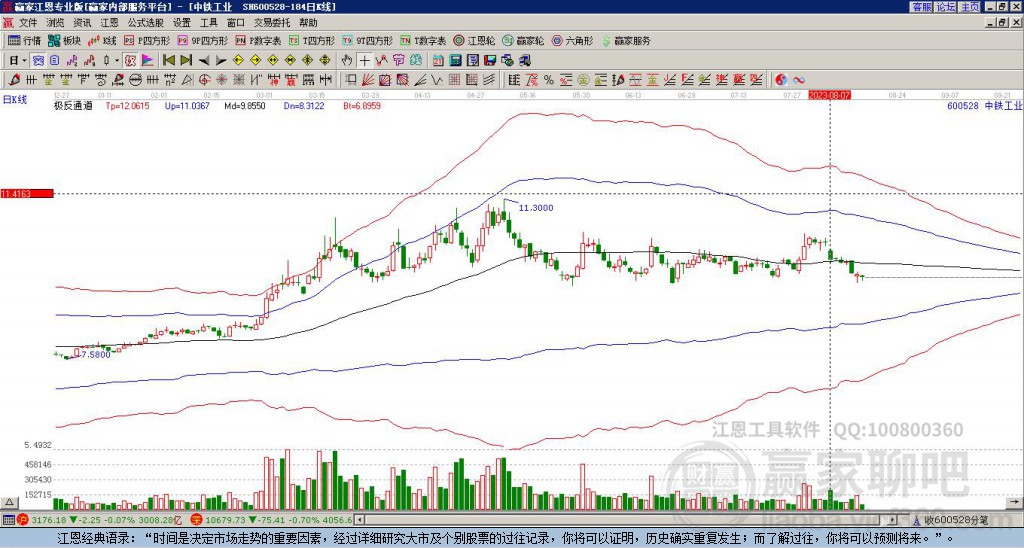Toggle the 权 price adjustment button
The height and width of the screenshot is (548, 1024).
coord(130,61)
